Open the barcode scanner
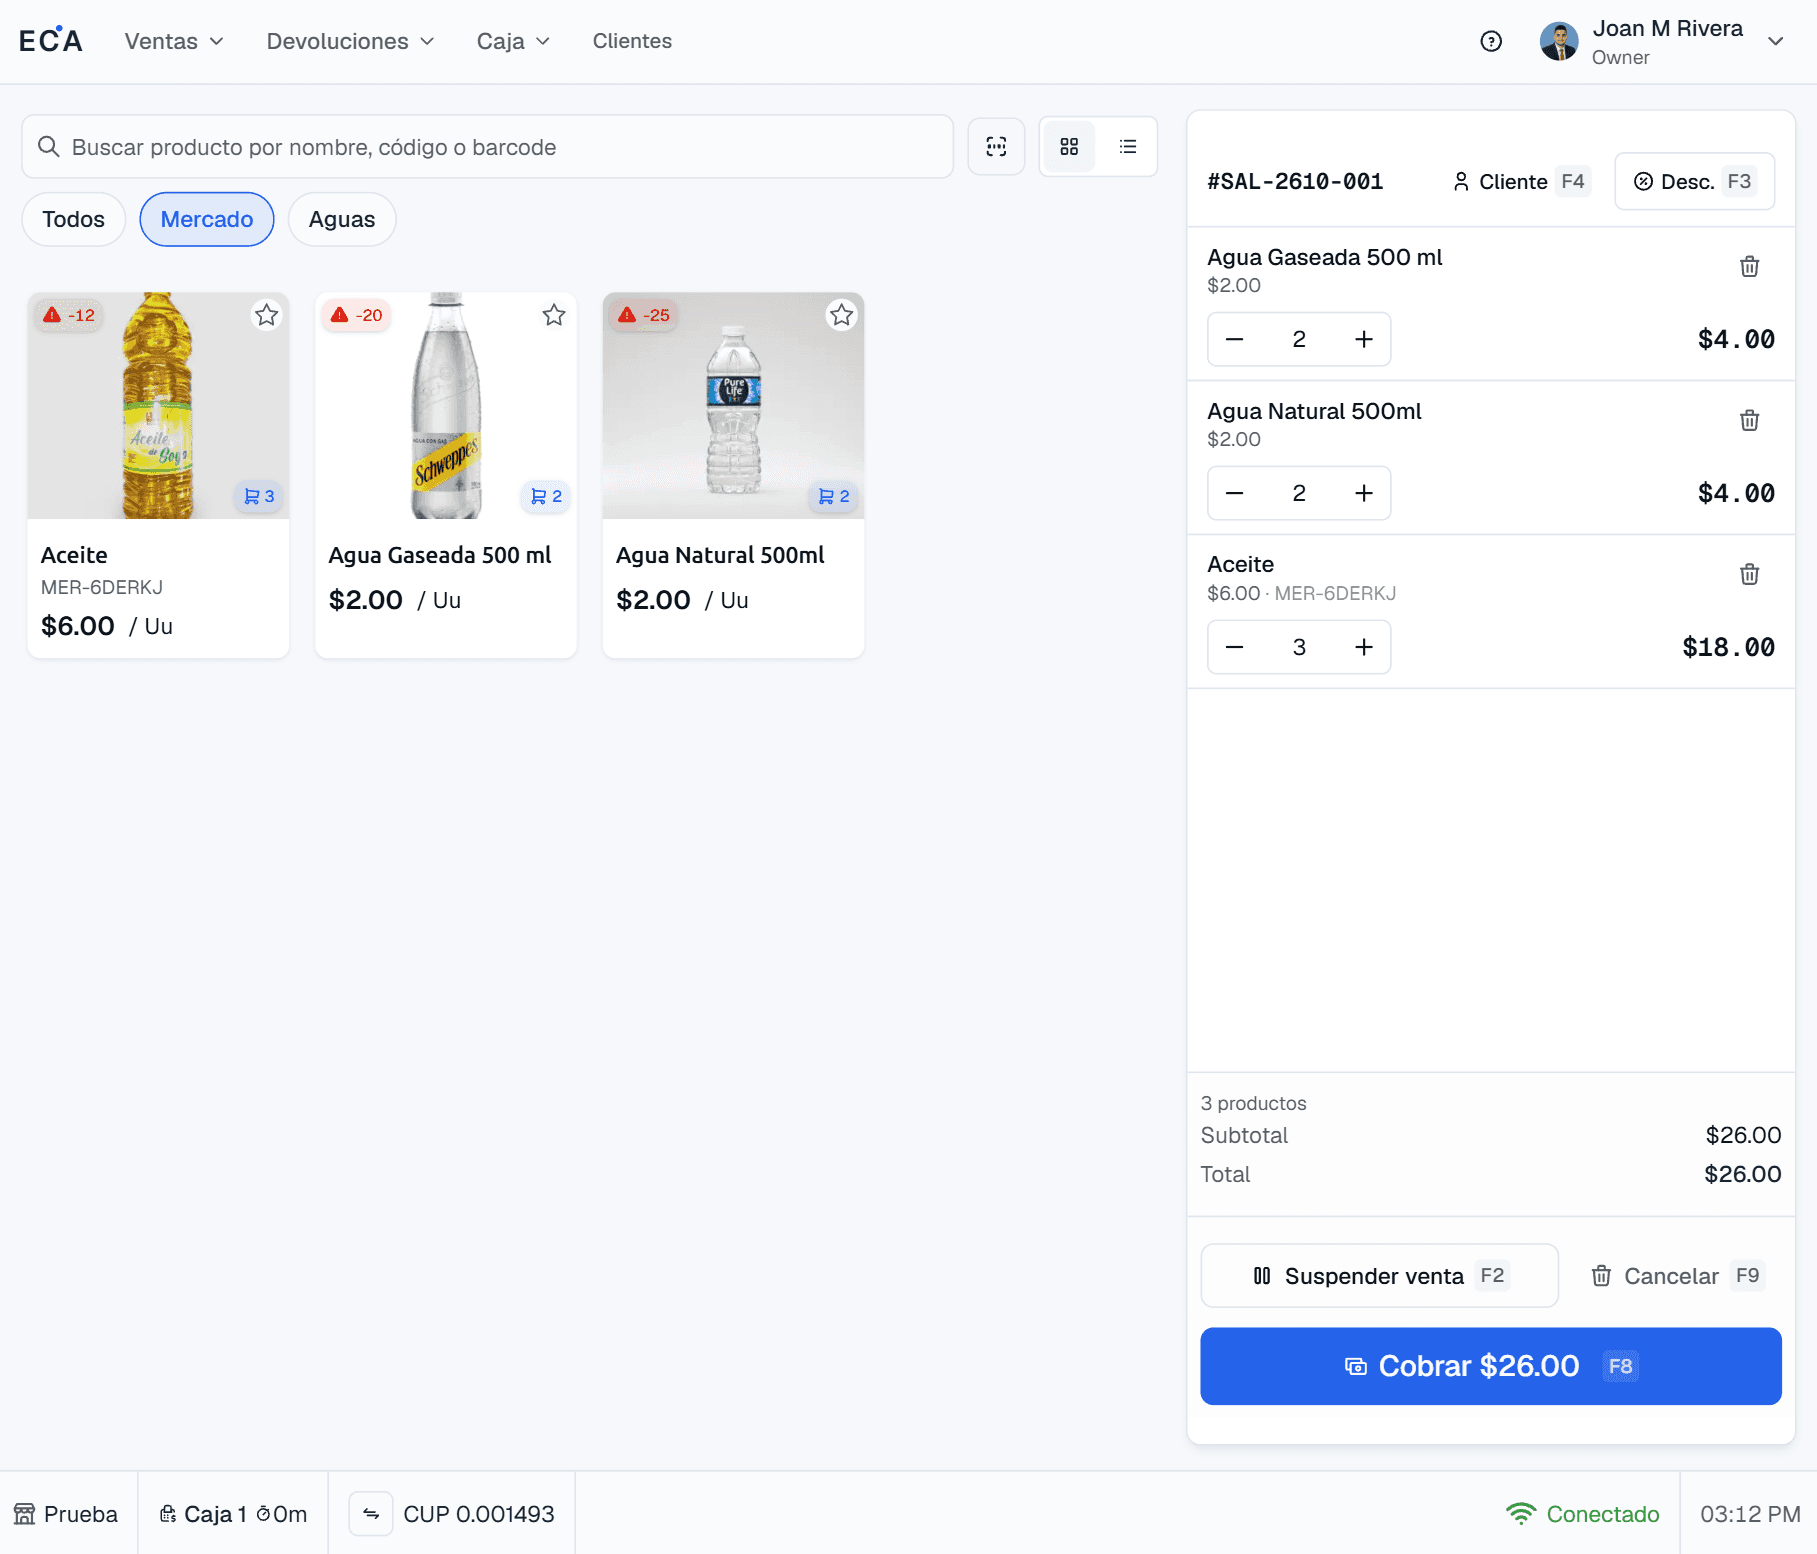Viewport: 1817px width, 1554px height. click(996, 147)
